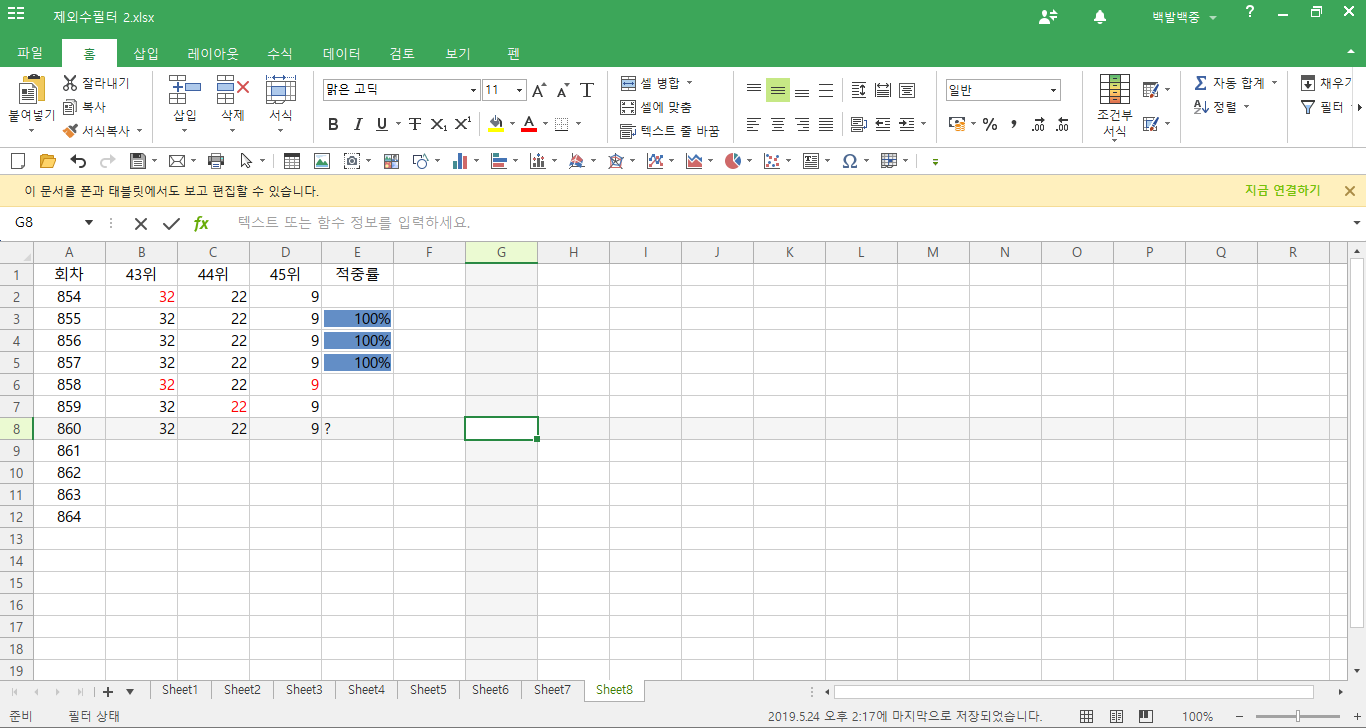Click the Undo arrow in quick toolbar
This screenshot has width=1366, height=728.
coord(78,161)
